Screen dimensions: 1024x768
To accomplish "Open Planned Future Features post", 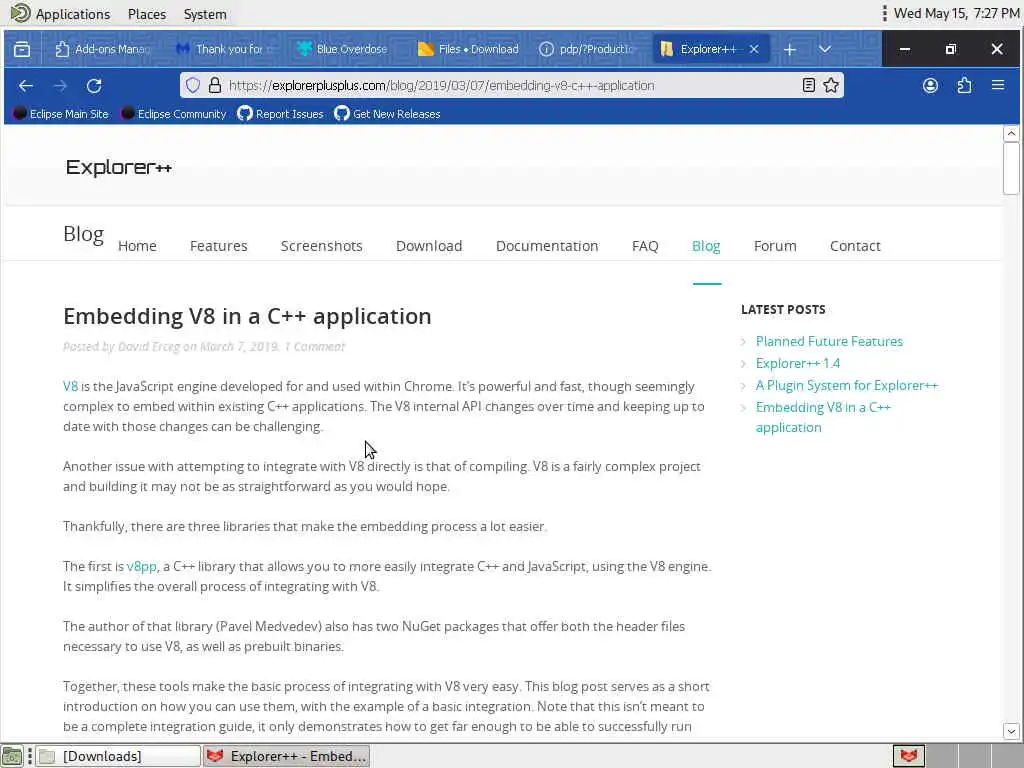I will 829,342.
